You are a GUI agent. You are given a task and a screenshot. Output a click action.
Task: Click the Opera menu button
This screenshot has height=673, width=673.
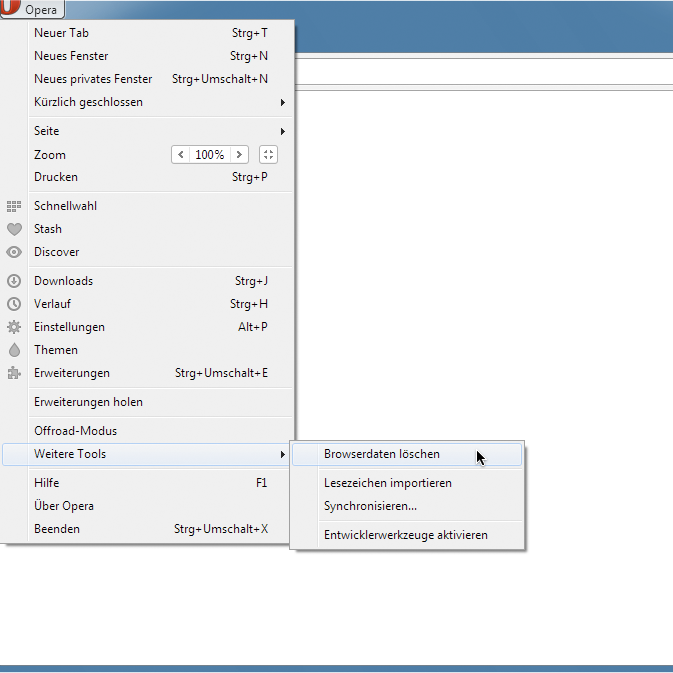point(32,9)
